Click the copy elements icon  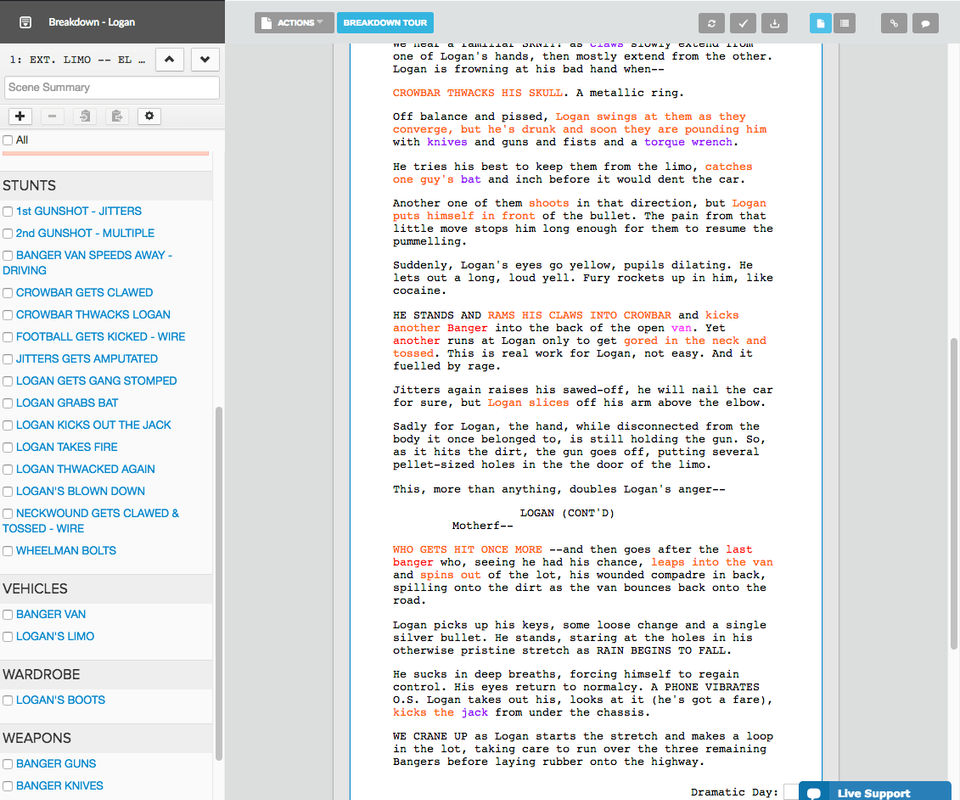[x=85, y=116]
